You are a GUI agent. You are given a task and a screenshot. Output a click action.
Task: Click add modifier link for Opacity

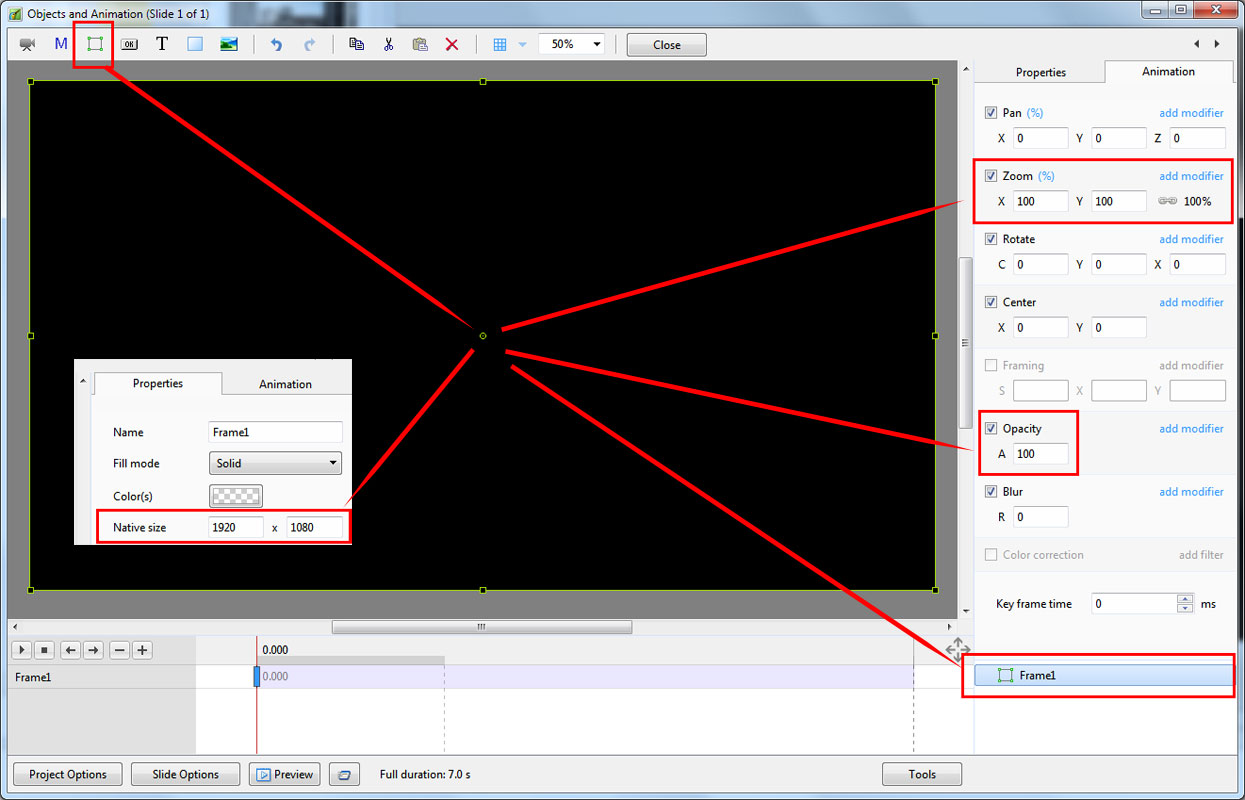1191,428
